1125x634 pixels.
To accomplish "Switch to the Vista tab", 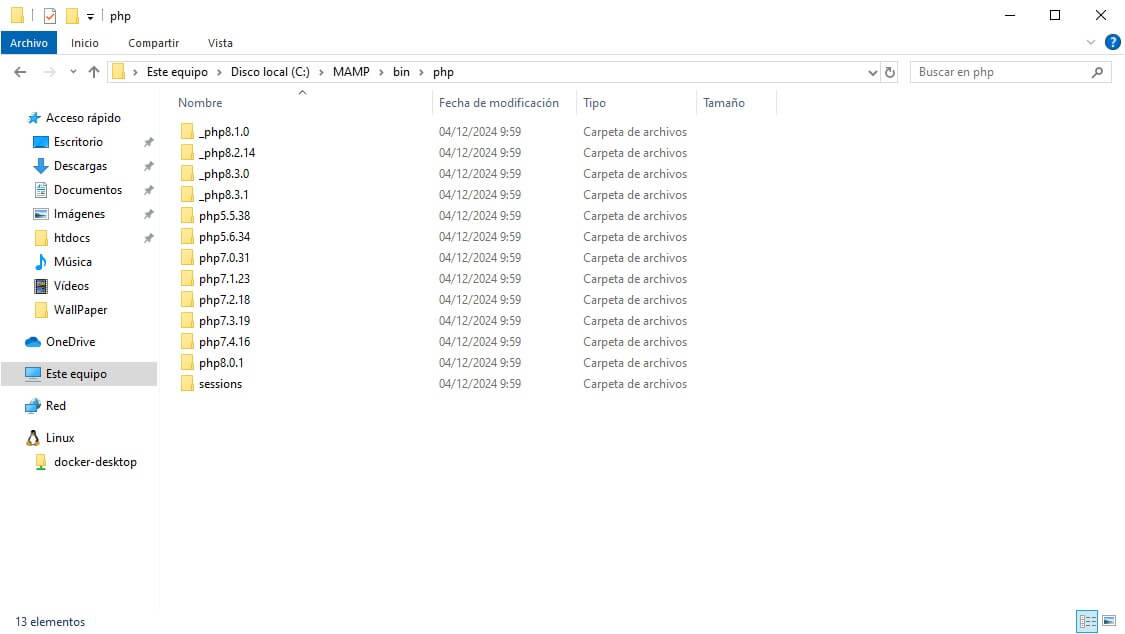I will point(220,43).
